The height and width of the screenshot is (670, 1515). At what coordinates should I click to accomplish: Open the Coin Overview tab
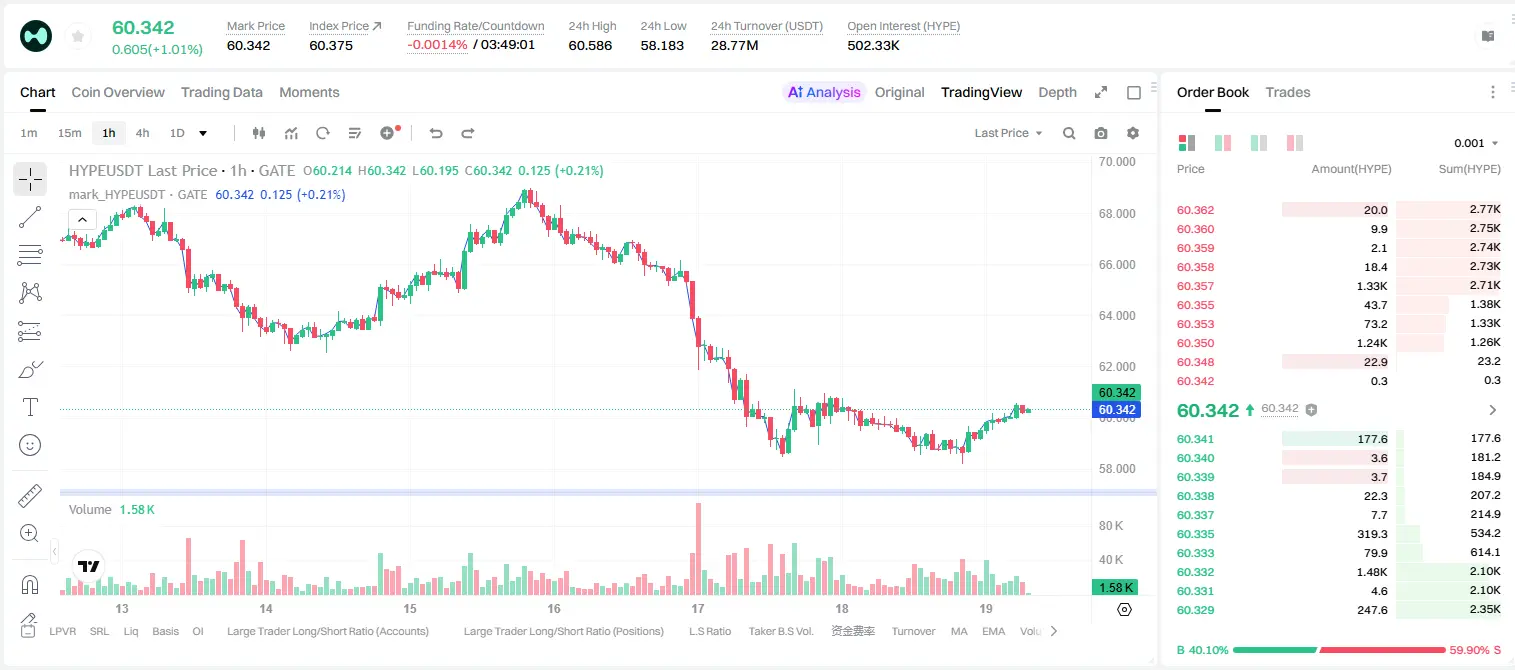coord(118,92)
